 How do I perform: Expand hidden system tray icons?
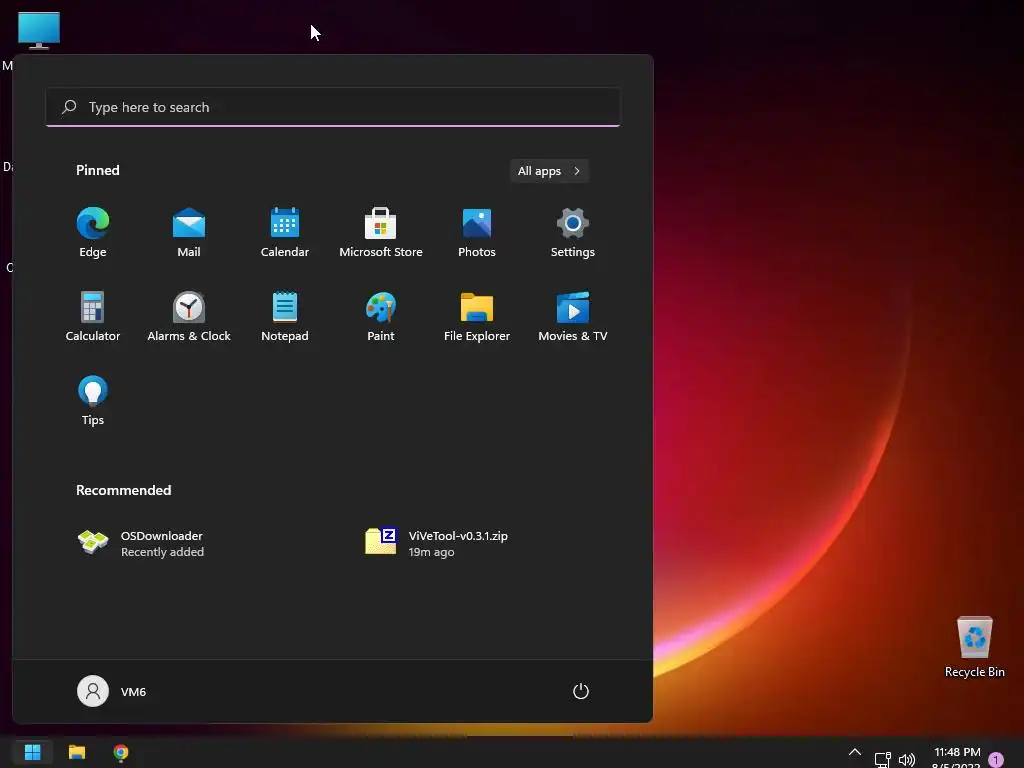click(x=855, y=753)
